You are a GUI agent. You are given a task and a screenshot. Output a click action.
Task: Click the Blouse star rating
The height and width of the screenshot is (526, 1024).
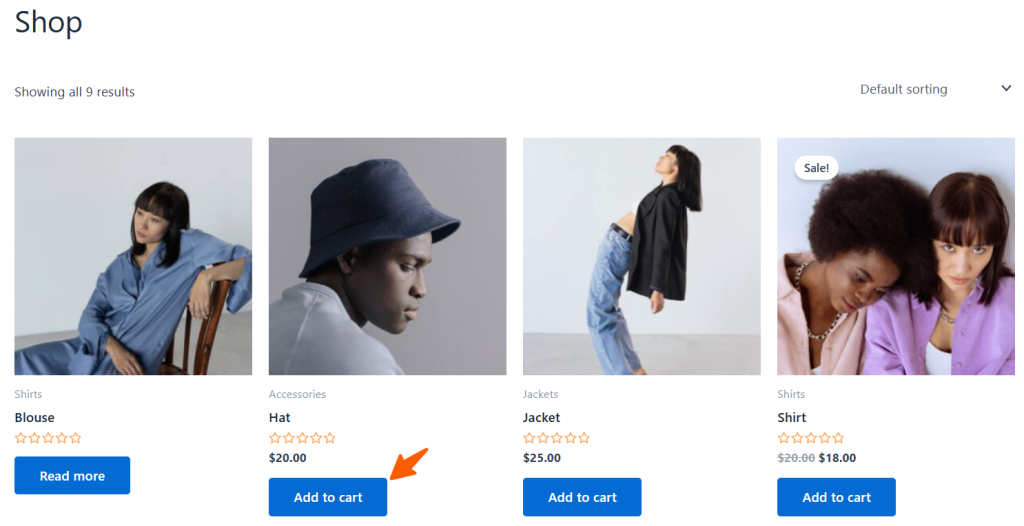(48, 438)
